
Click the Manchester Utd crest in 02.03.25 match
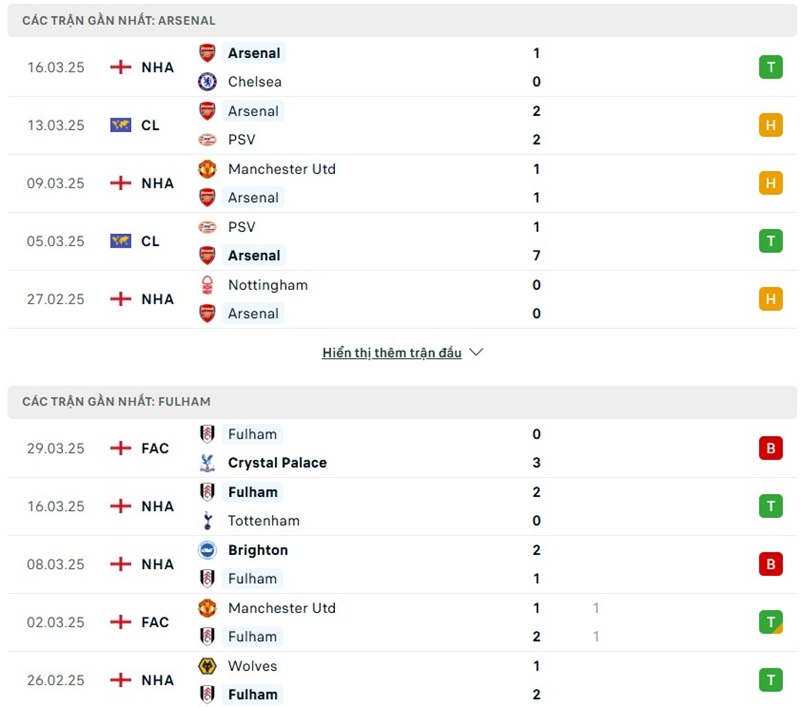pos(207,608)
